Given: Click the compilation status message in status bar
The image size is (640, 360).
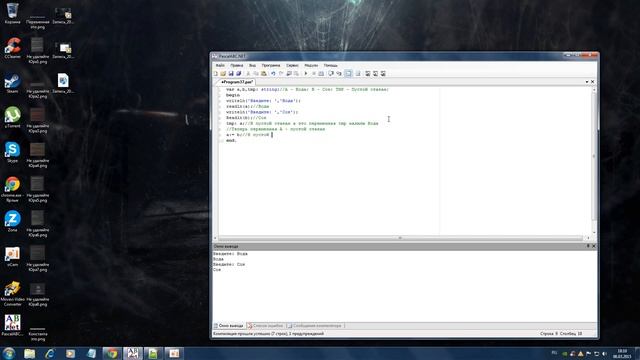Looking at the screenshot, I should point(268,334).
